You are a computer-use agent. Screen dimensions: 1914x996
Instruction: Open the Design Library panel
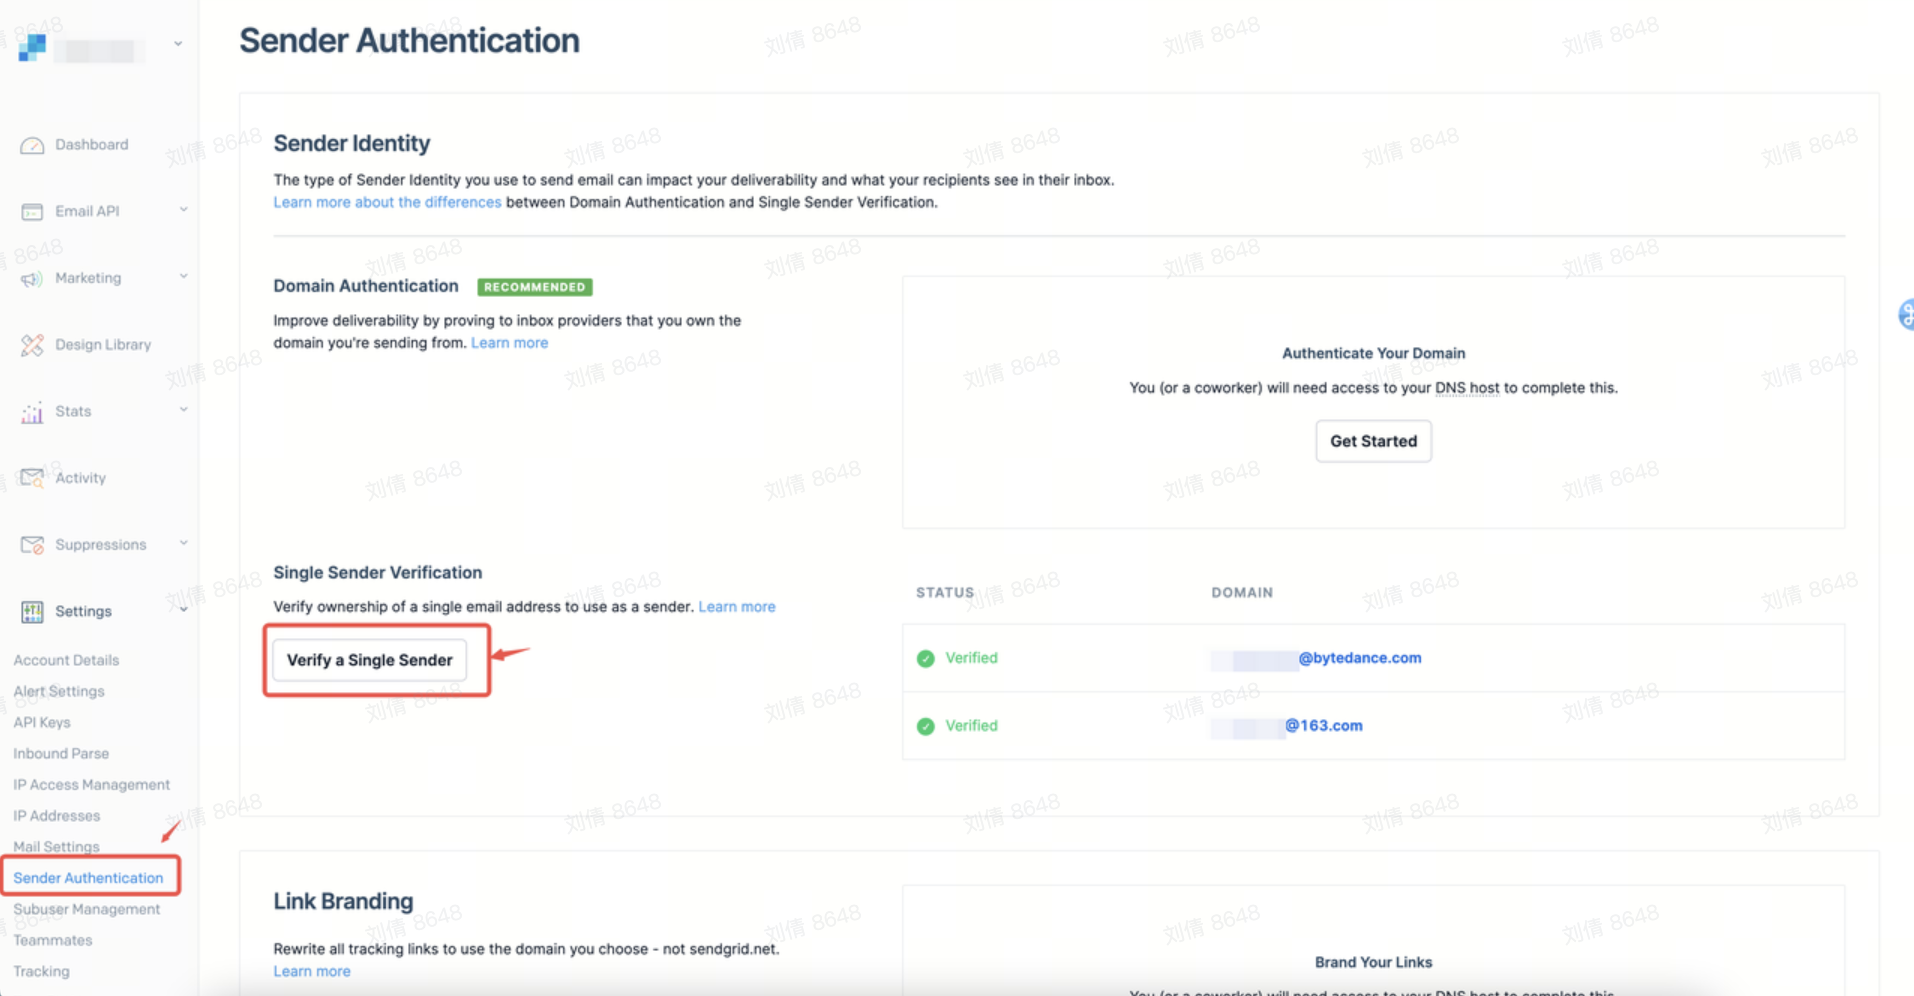click(31, 344)
